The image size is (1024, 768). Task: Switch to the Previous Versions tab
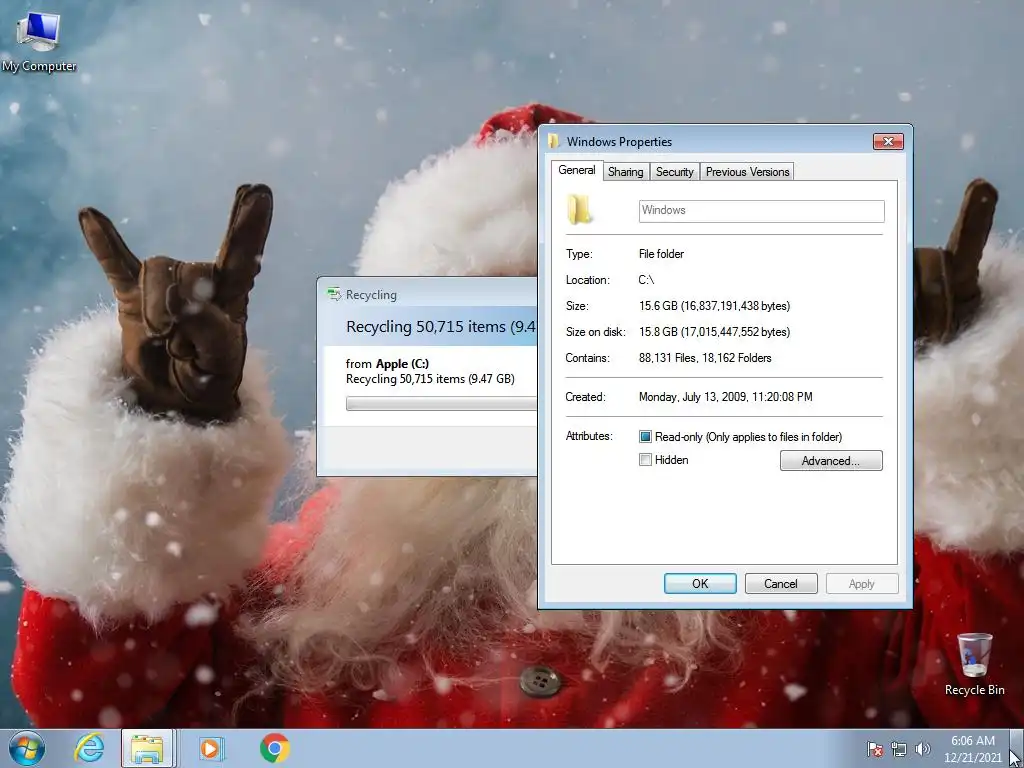tap(747, 172)
